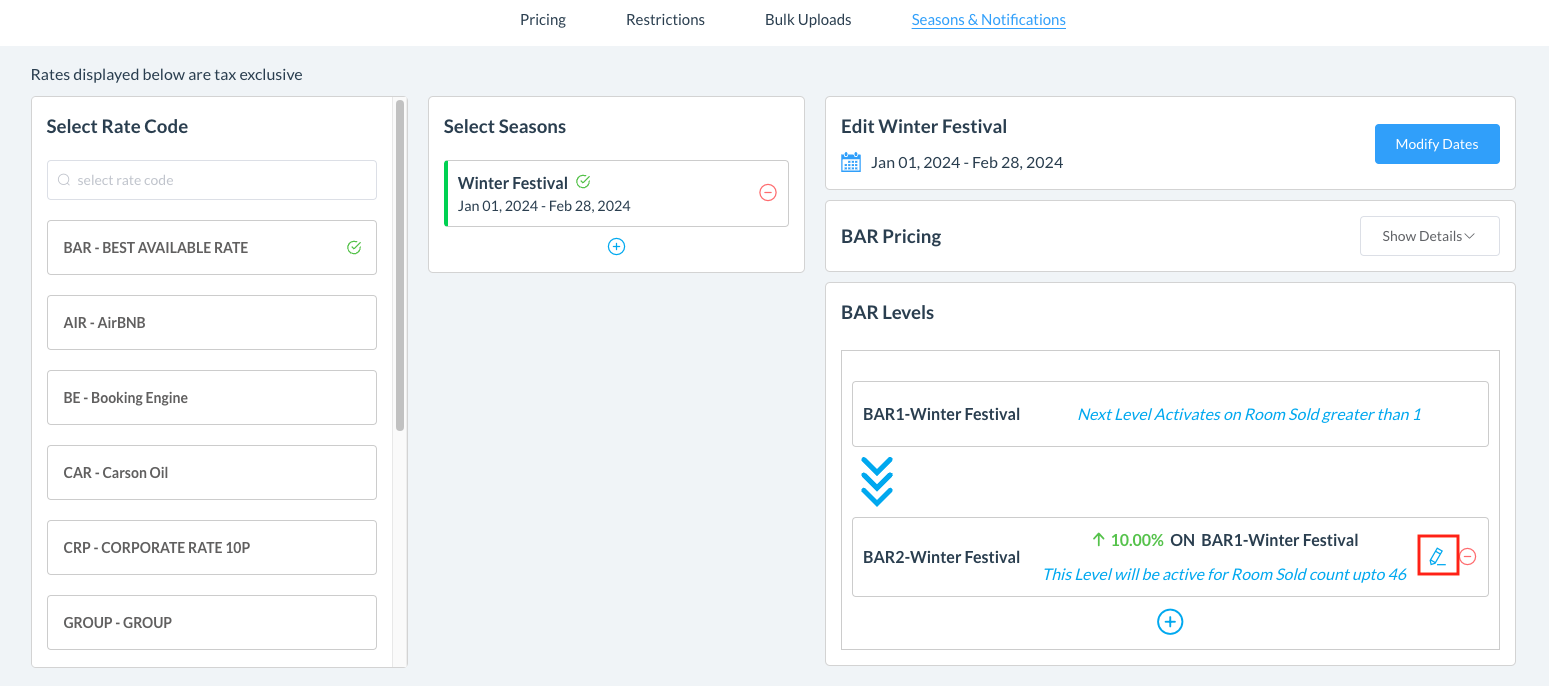Switch to Restrictions tab
The height and width of the screenshot is (686, 1549).
tap(665, 20)
